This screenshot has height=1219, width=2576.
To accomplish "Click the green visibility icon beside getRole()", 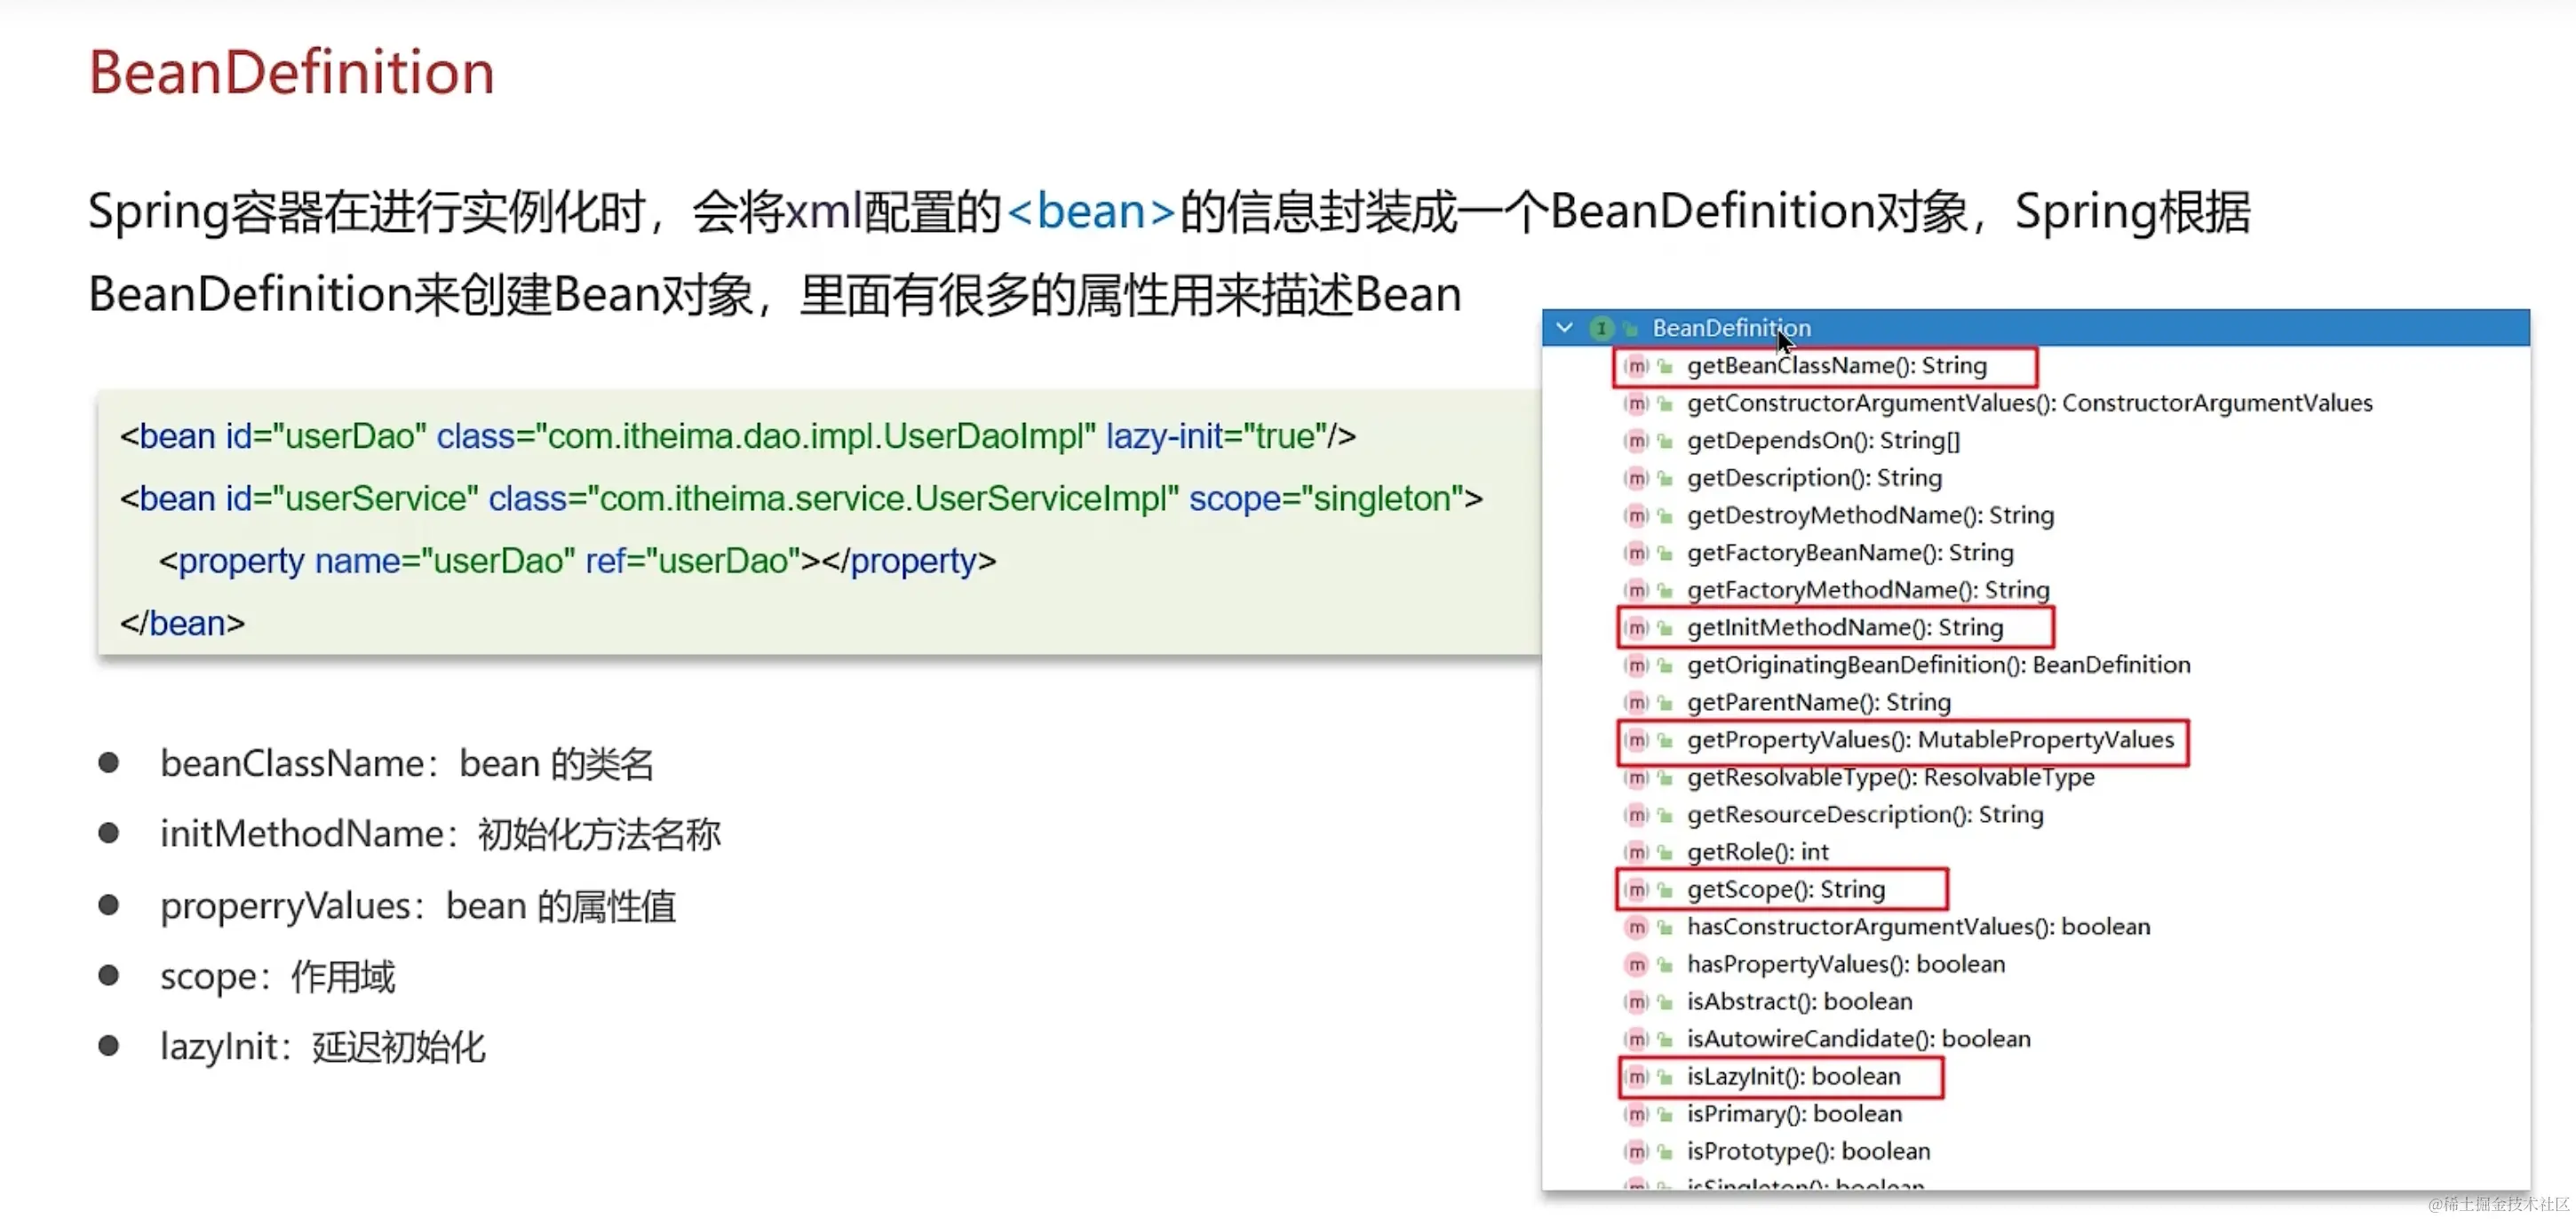I will [x=1665, y=853].
